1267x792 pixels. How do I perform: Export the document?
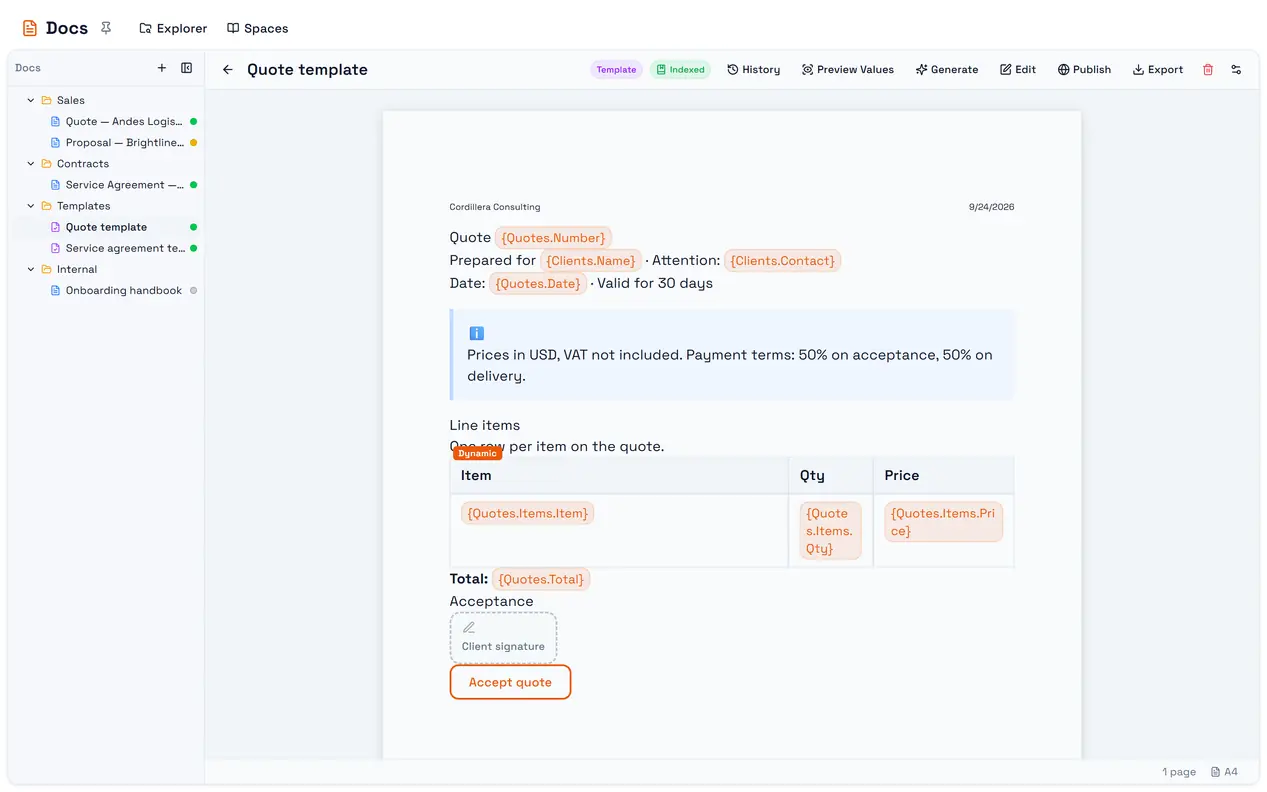[1158, 70]
